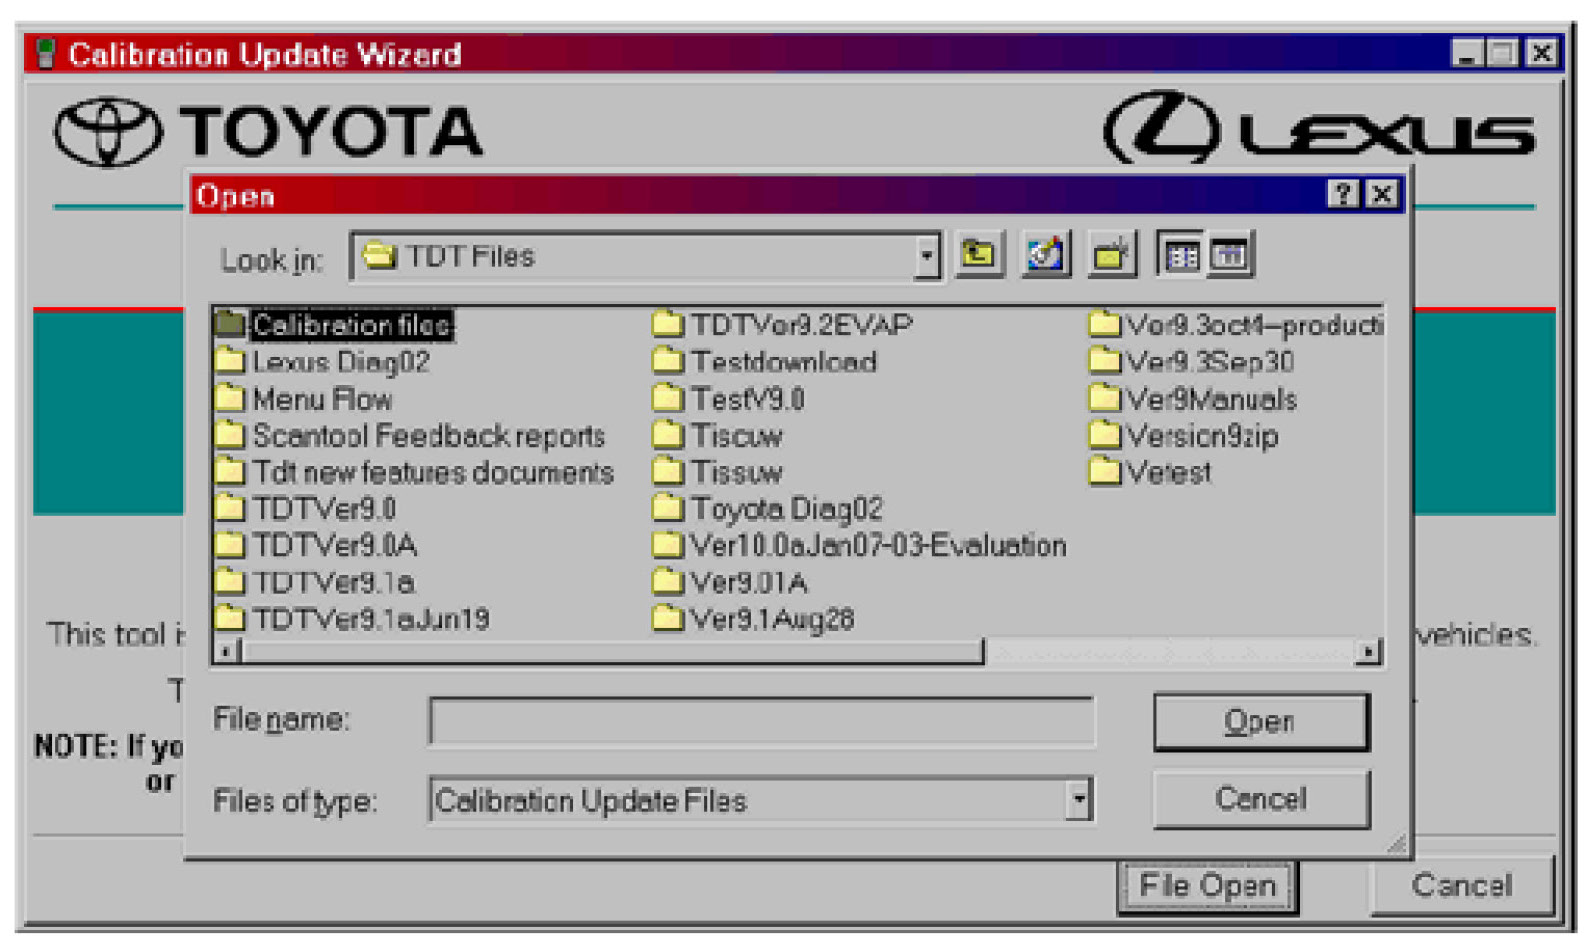
Task: Click the file list right scroll arrow
Action: 1367,653
